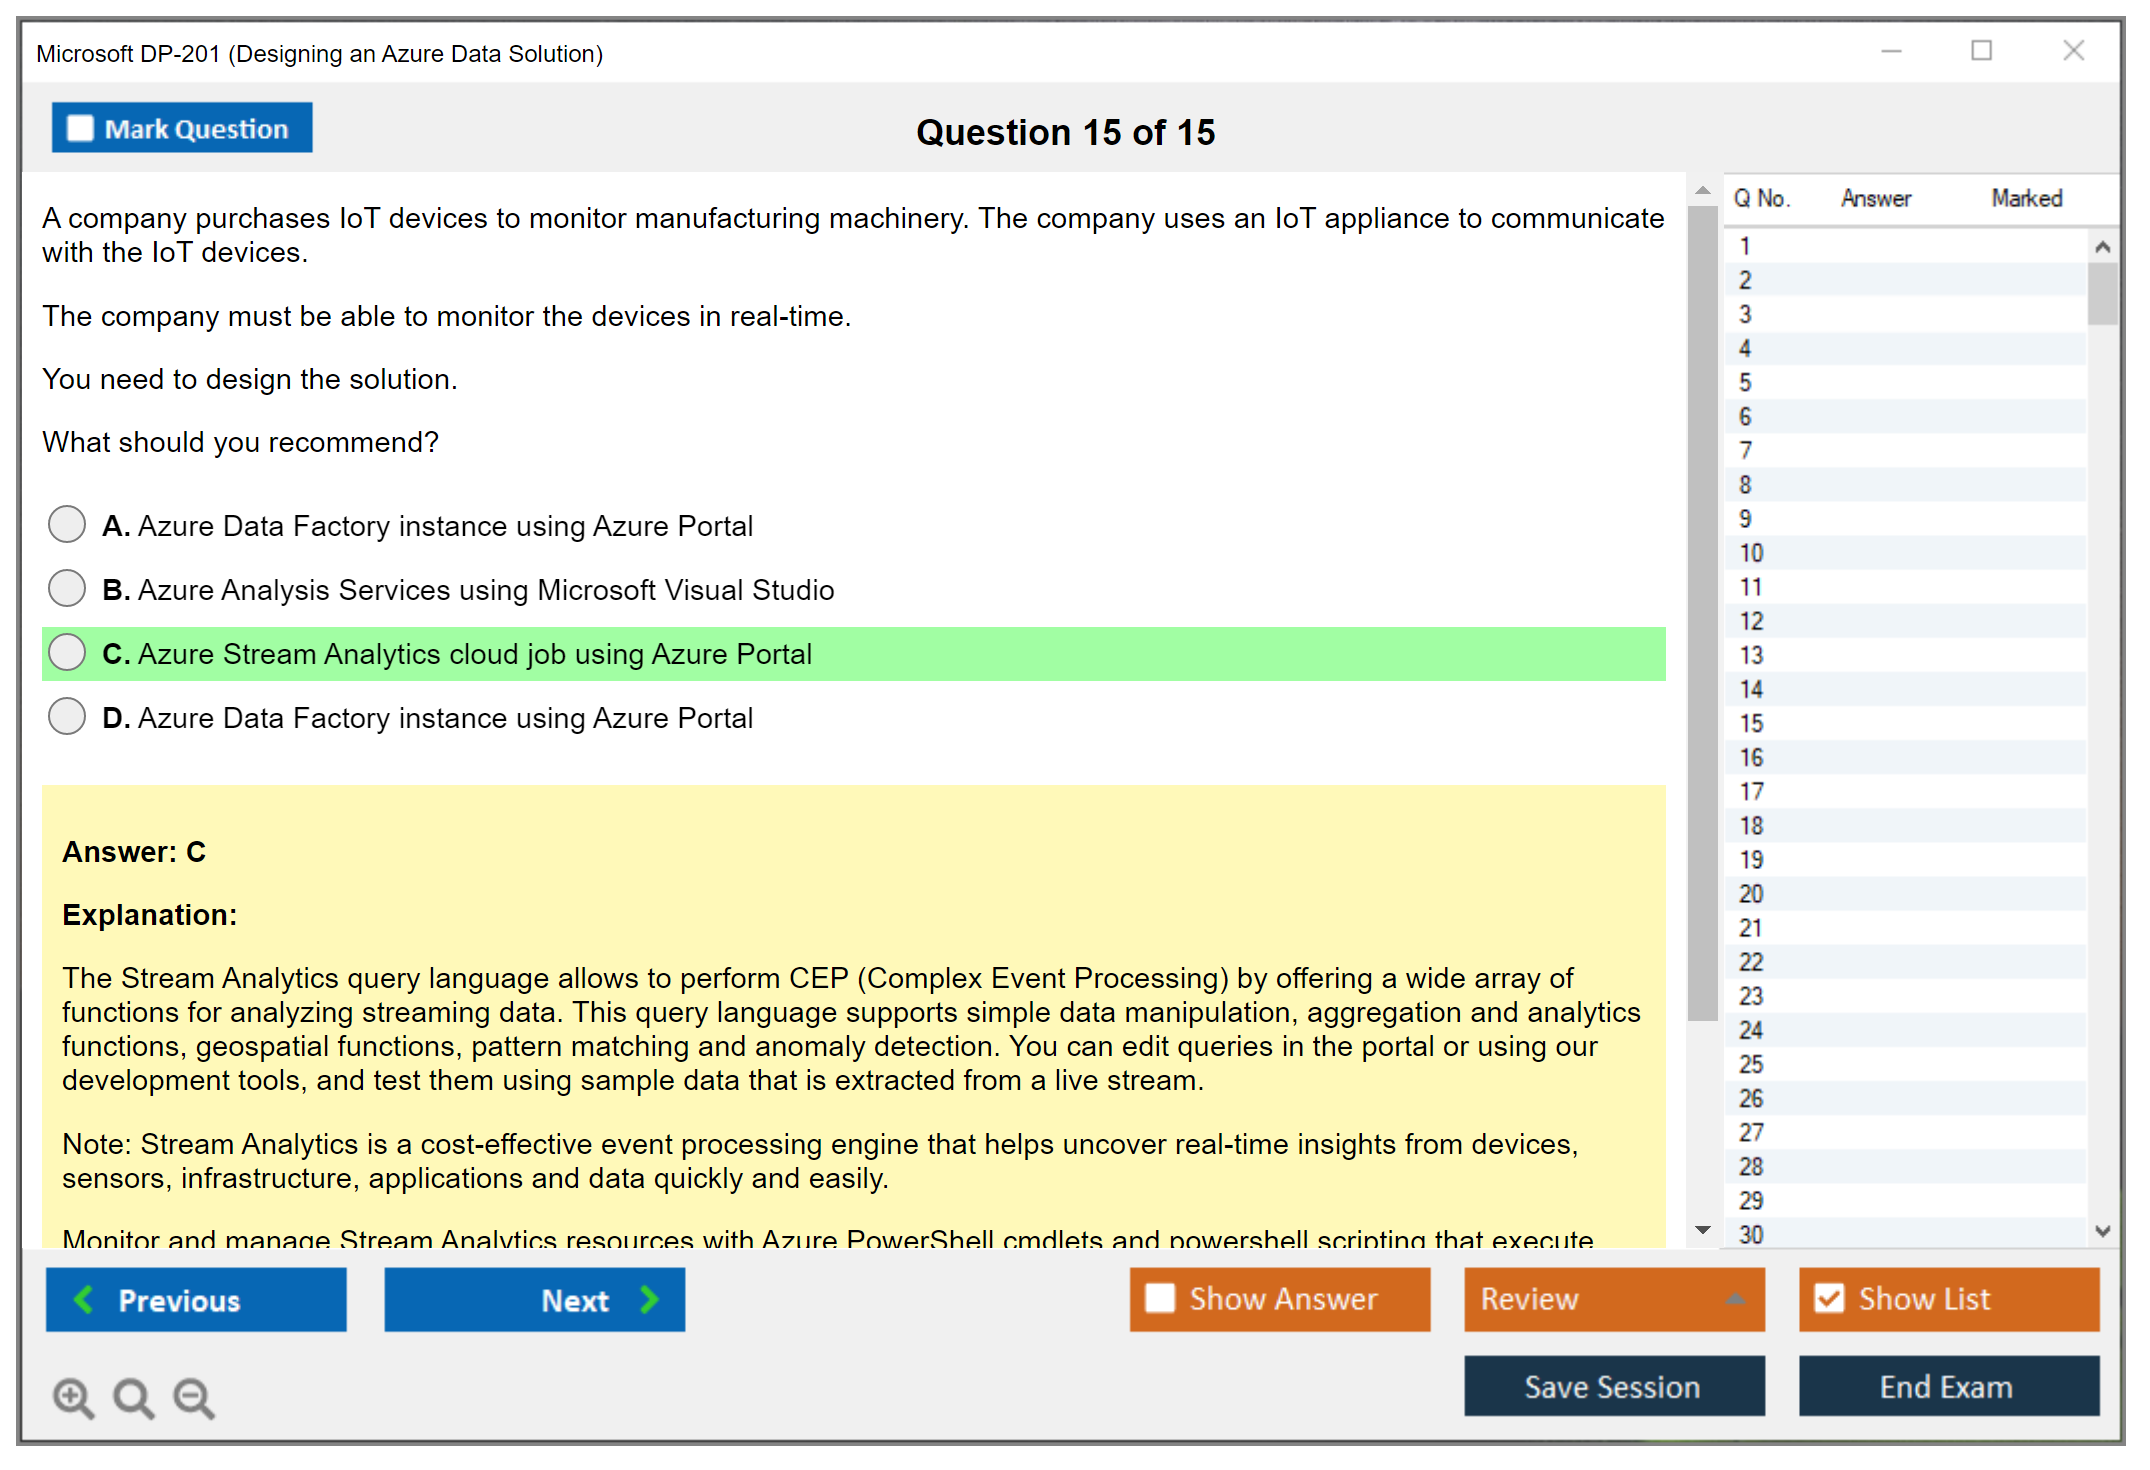Click the zoom out magnifier icon
2150x1470 pixels.
193,1397
